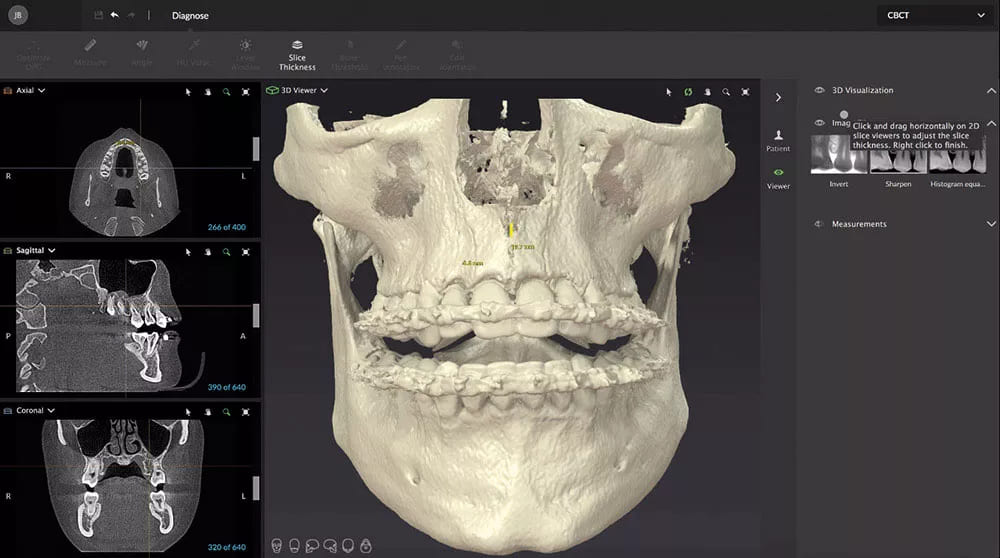Collapse the right side panel with arrow
Image resolution: width=1000 pixels, height=558 pixels.
point(778,98)
